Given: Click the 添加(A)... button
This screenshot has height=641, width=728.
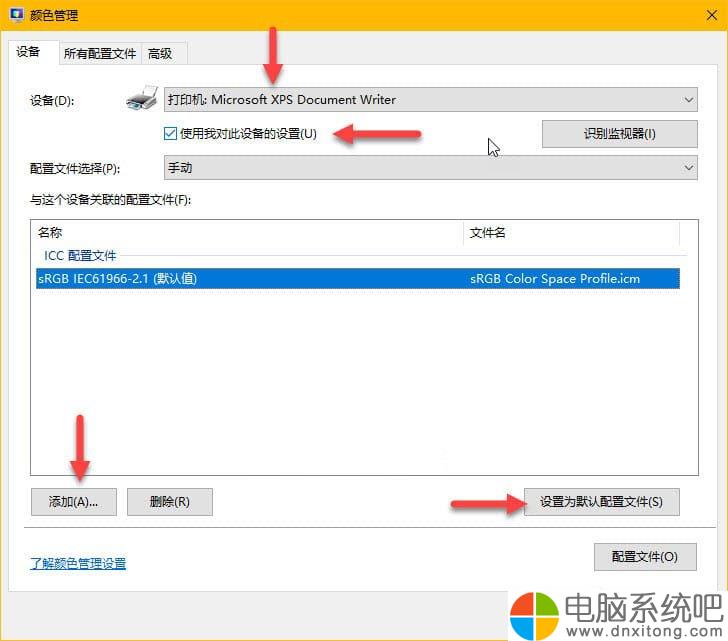Looking at the screenshot, I should click(x=74, y=502).
